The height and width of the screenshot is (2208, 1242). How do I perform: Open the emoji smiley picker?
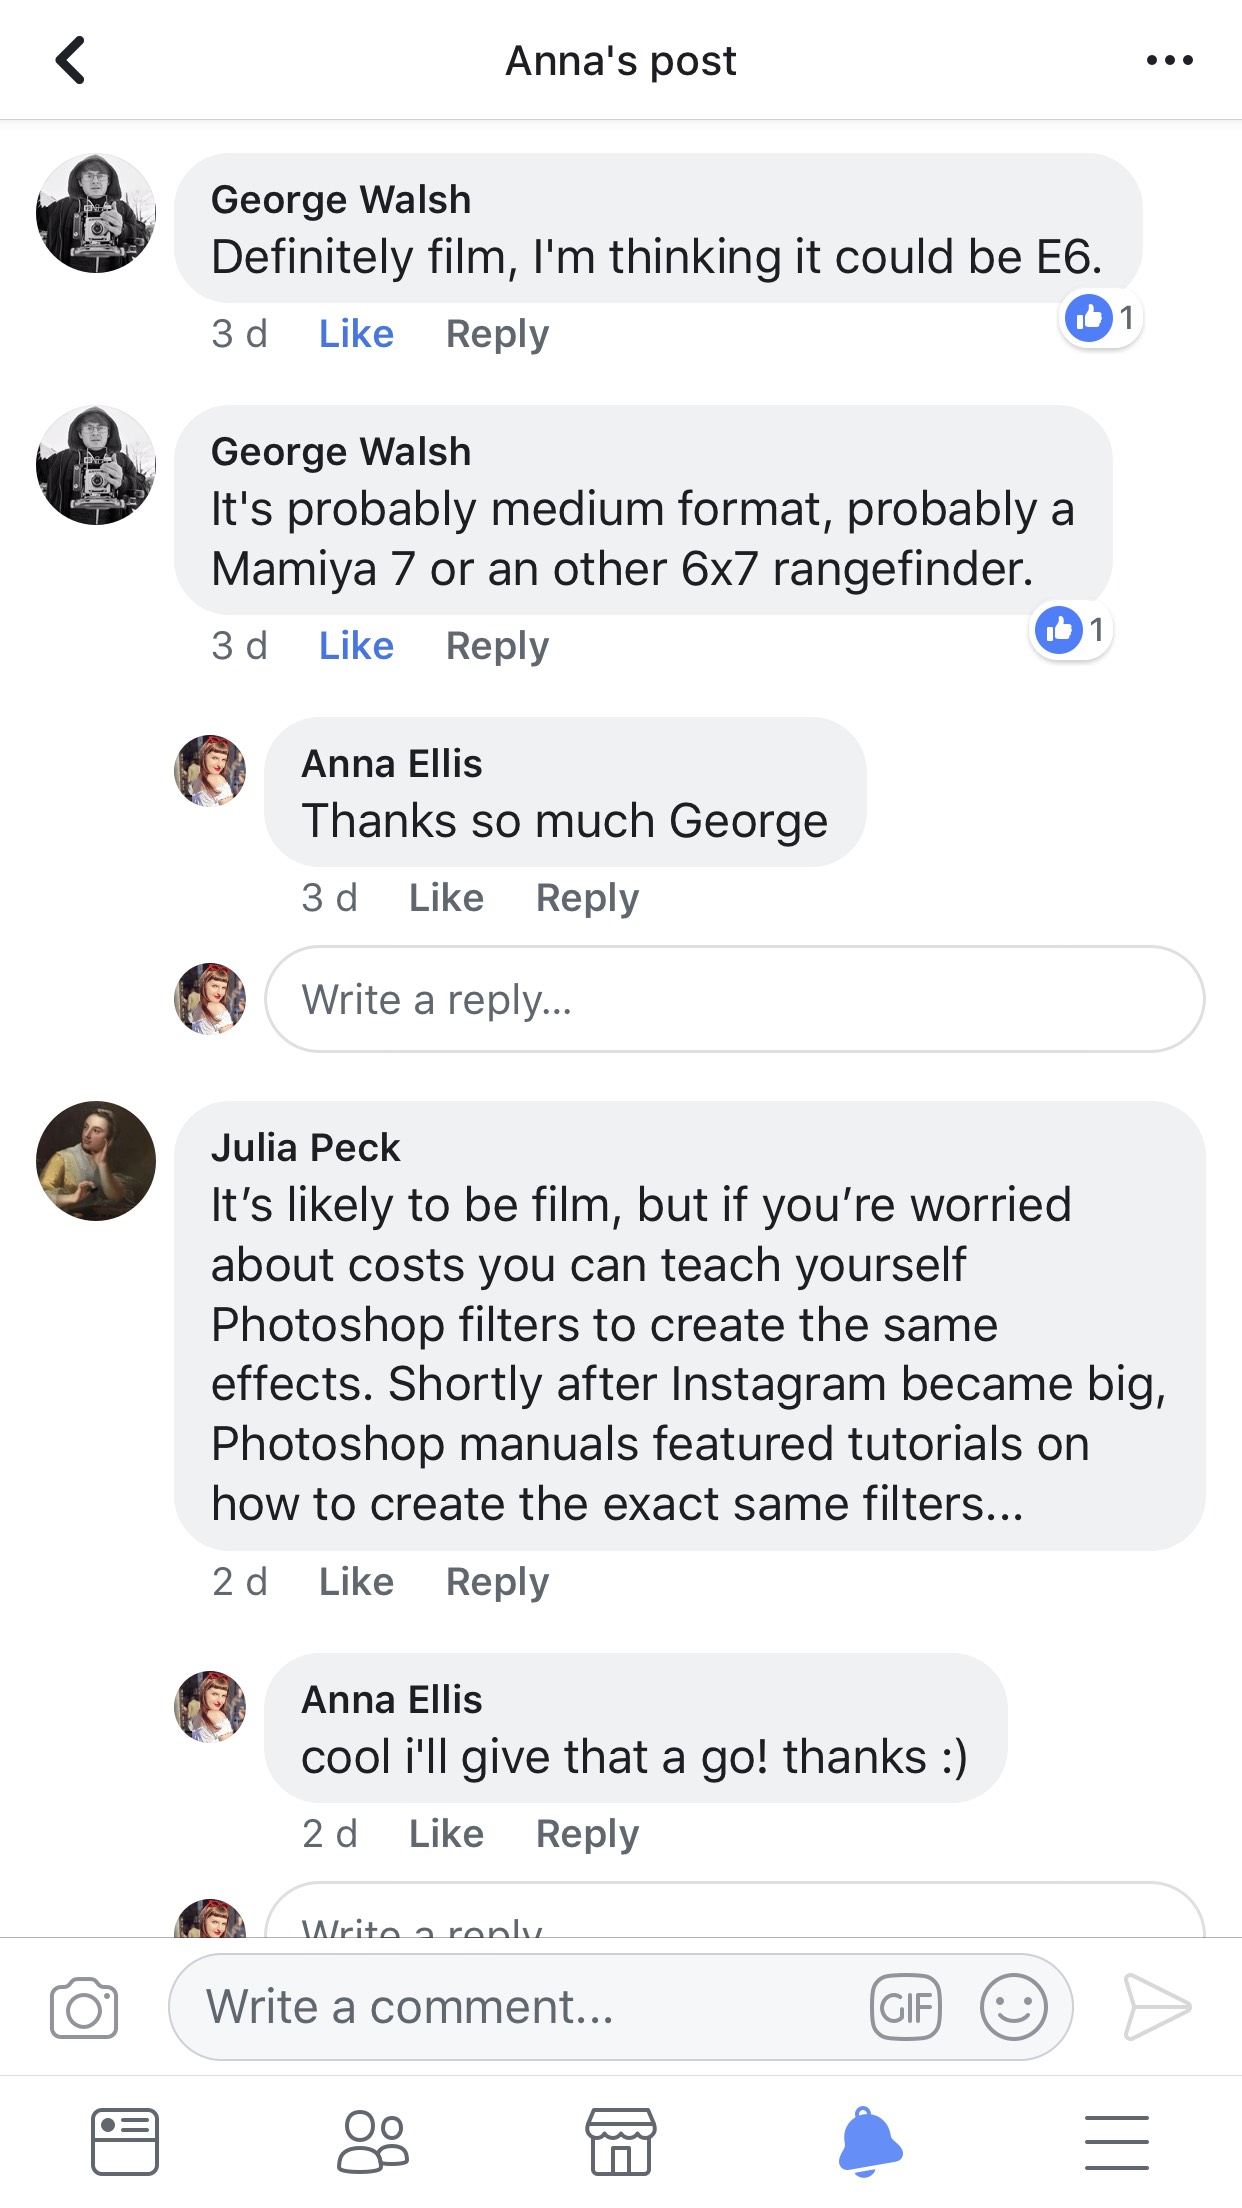point(1013,2007)
